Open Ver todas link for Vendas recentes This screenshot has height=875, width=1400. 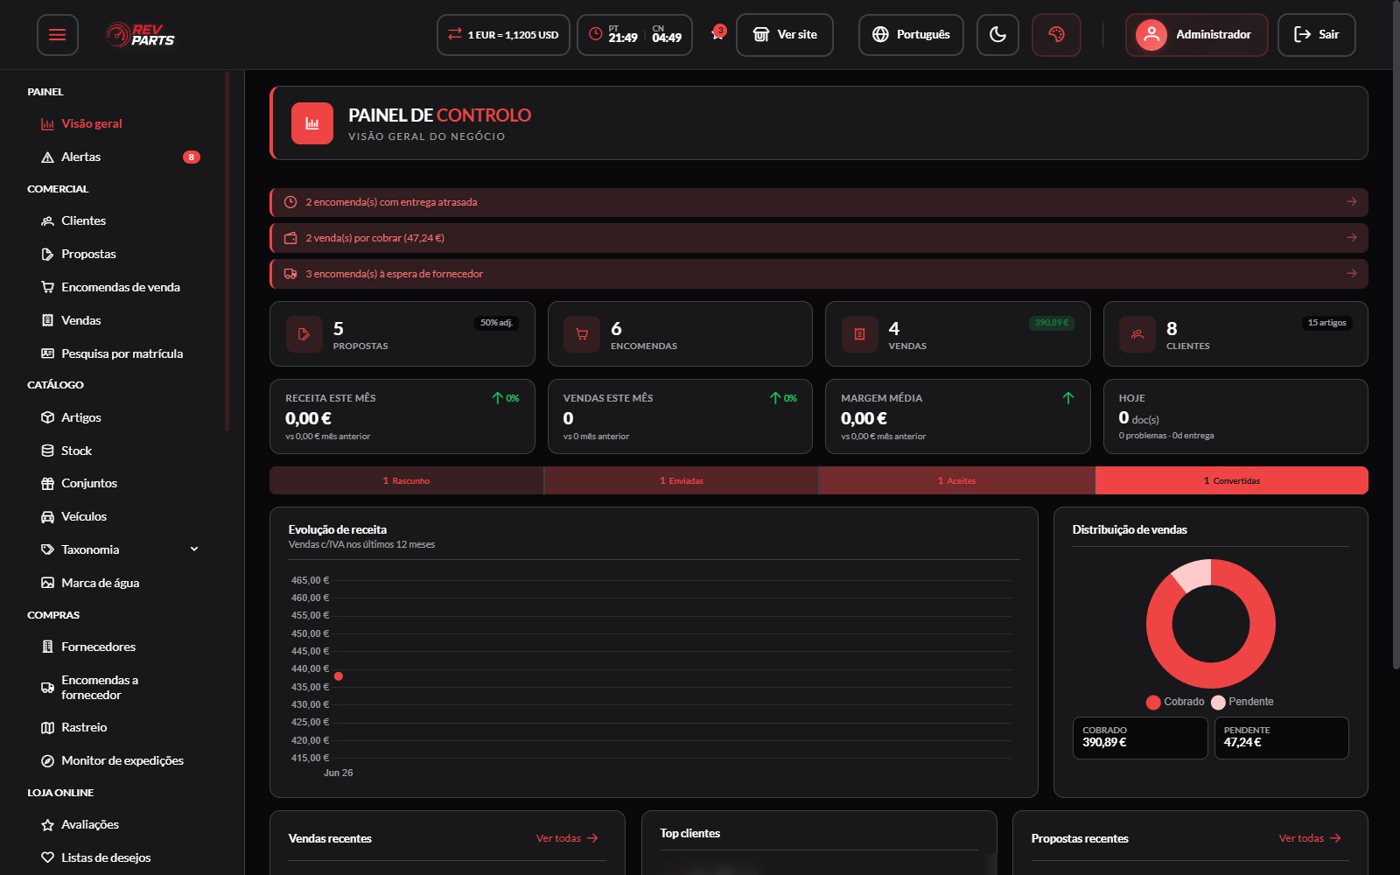[x=567, y=838]
